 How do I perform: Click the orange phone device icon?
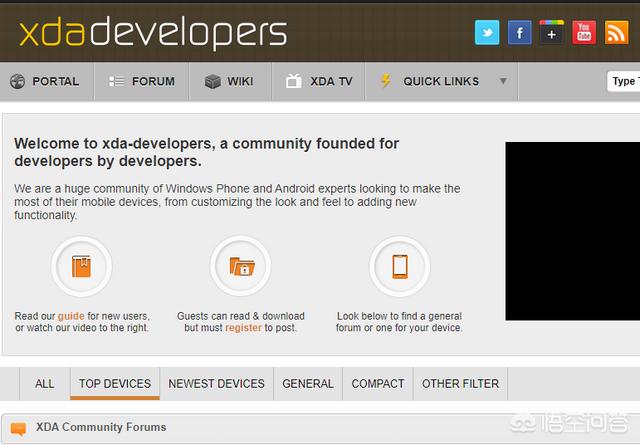pyautogui.click(x=400, y=267)
